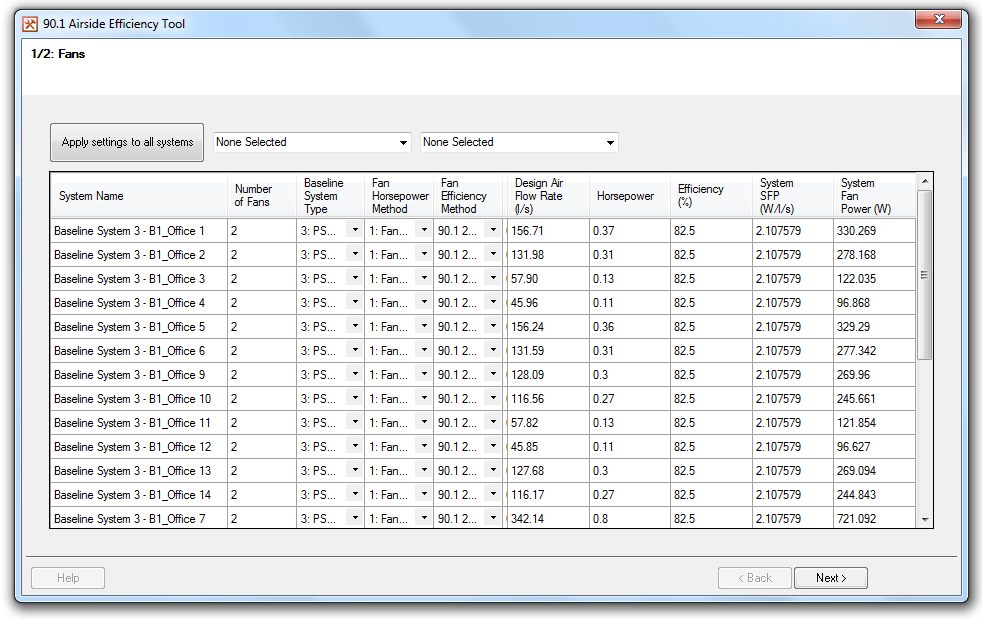
Task: Click the 90.1 Airside Efficiency Tool app icon
Action: coord(30,24)
